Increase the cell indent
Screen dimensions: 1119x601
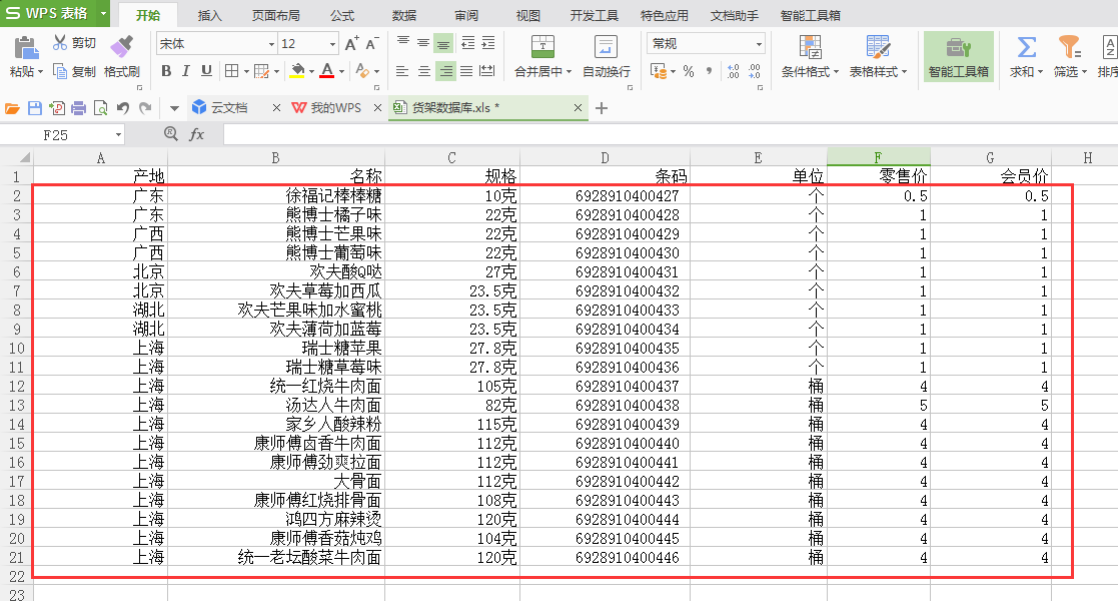(488, 44)
